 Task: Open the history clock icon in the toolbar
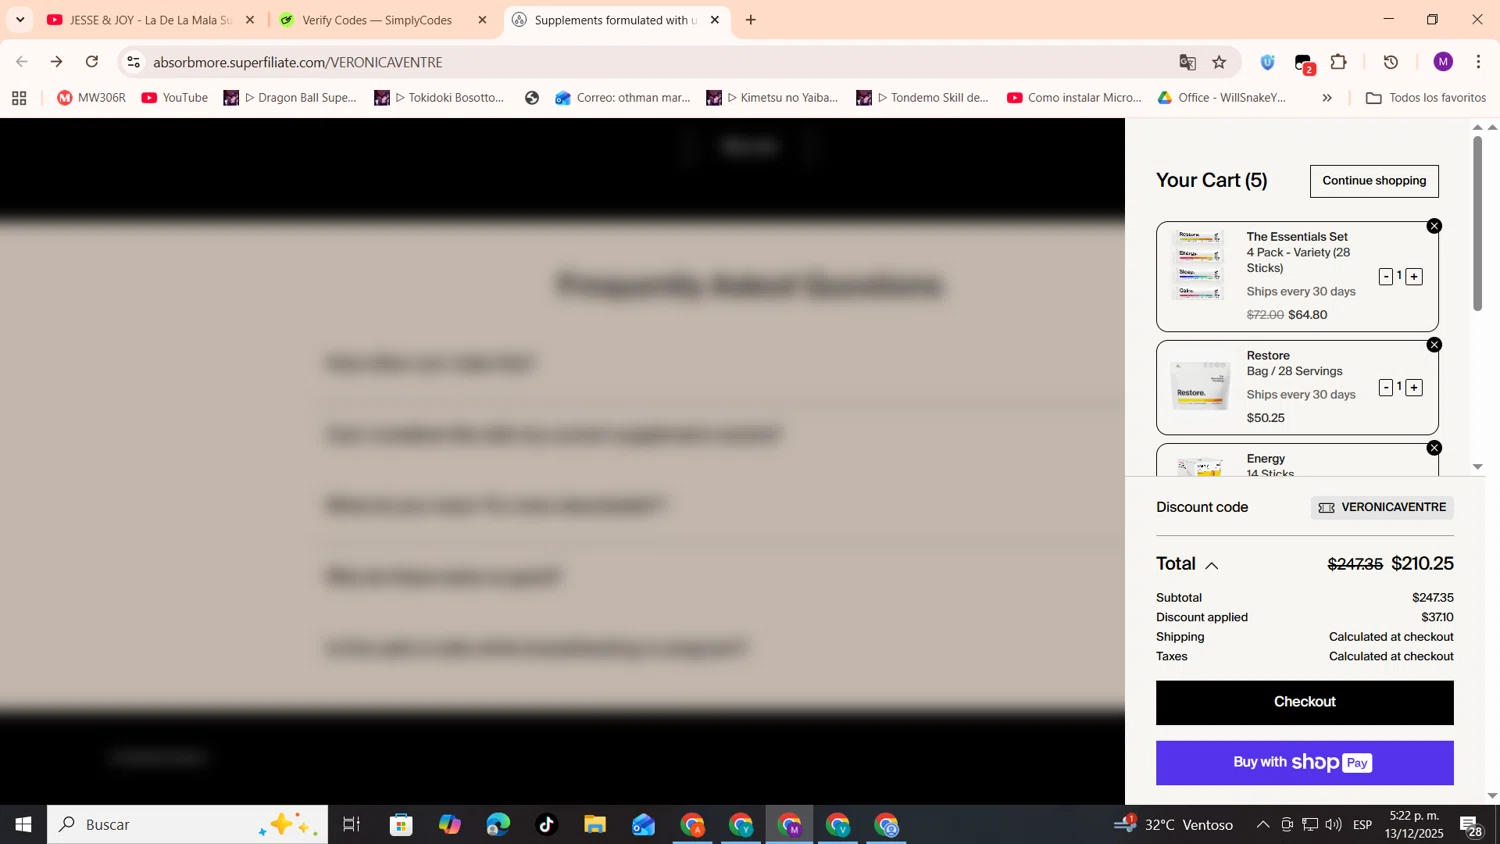[1391, 62]
